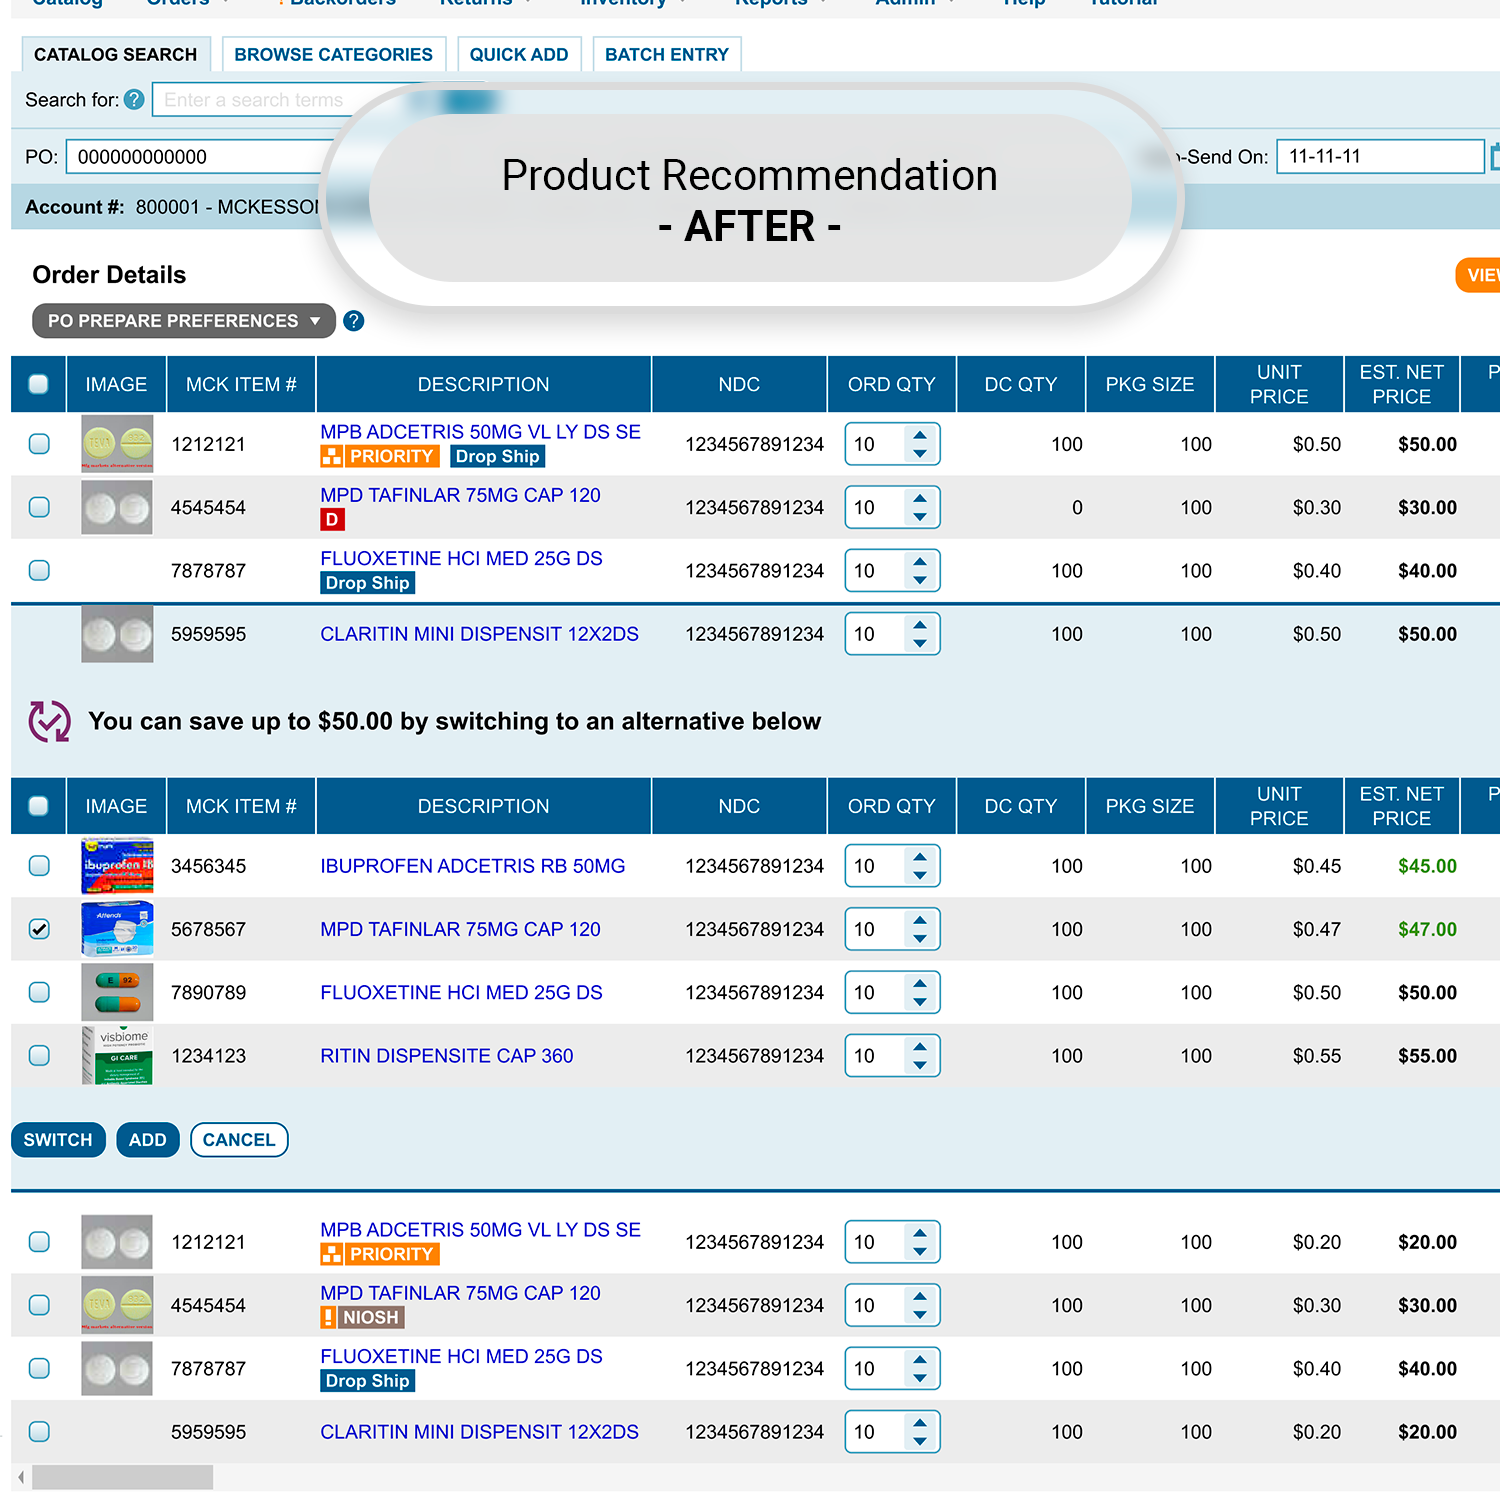
Task: Click the NIOSH warning badge
Action: coord(362,1318)
